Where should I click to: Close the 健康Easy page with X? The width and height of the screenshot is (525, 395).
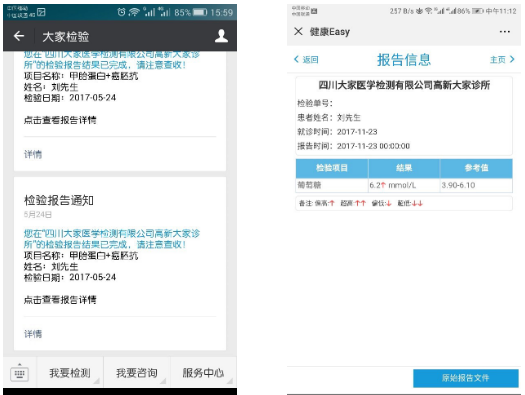[298, 31]
